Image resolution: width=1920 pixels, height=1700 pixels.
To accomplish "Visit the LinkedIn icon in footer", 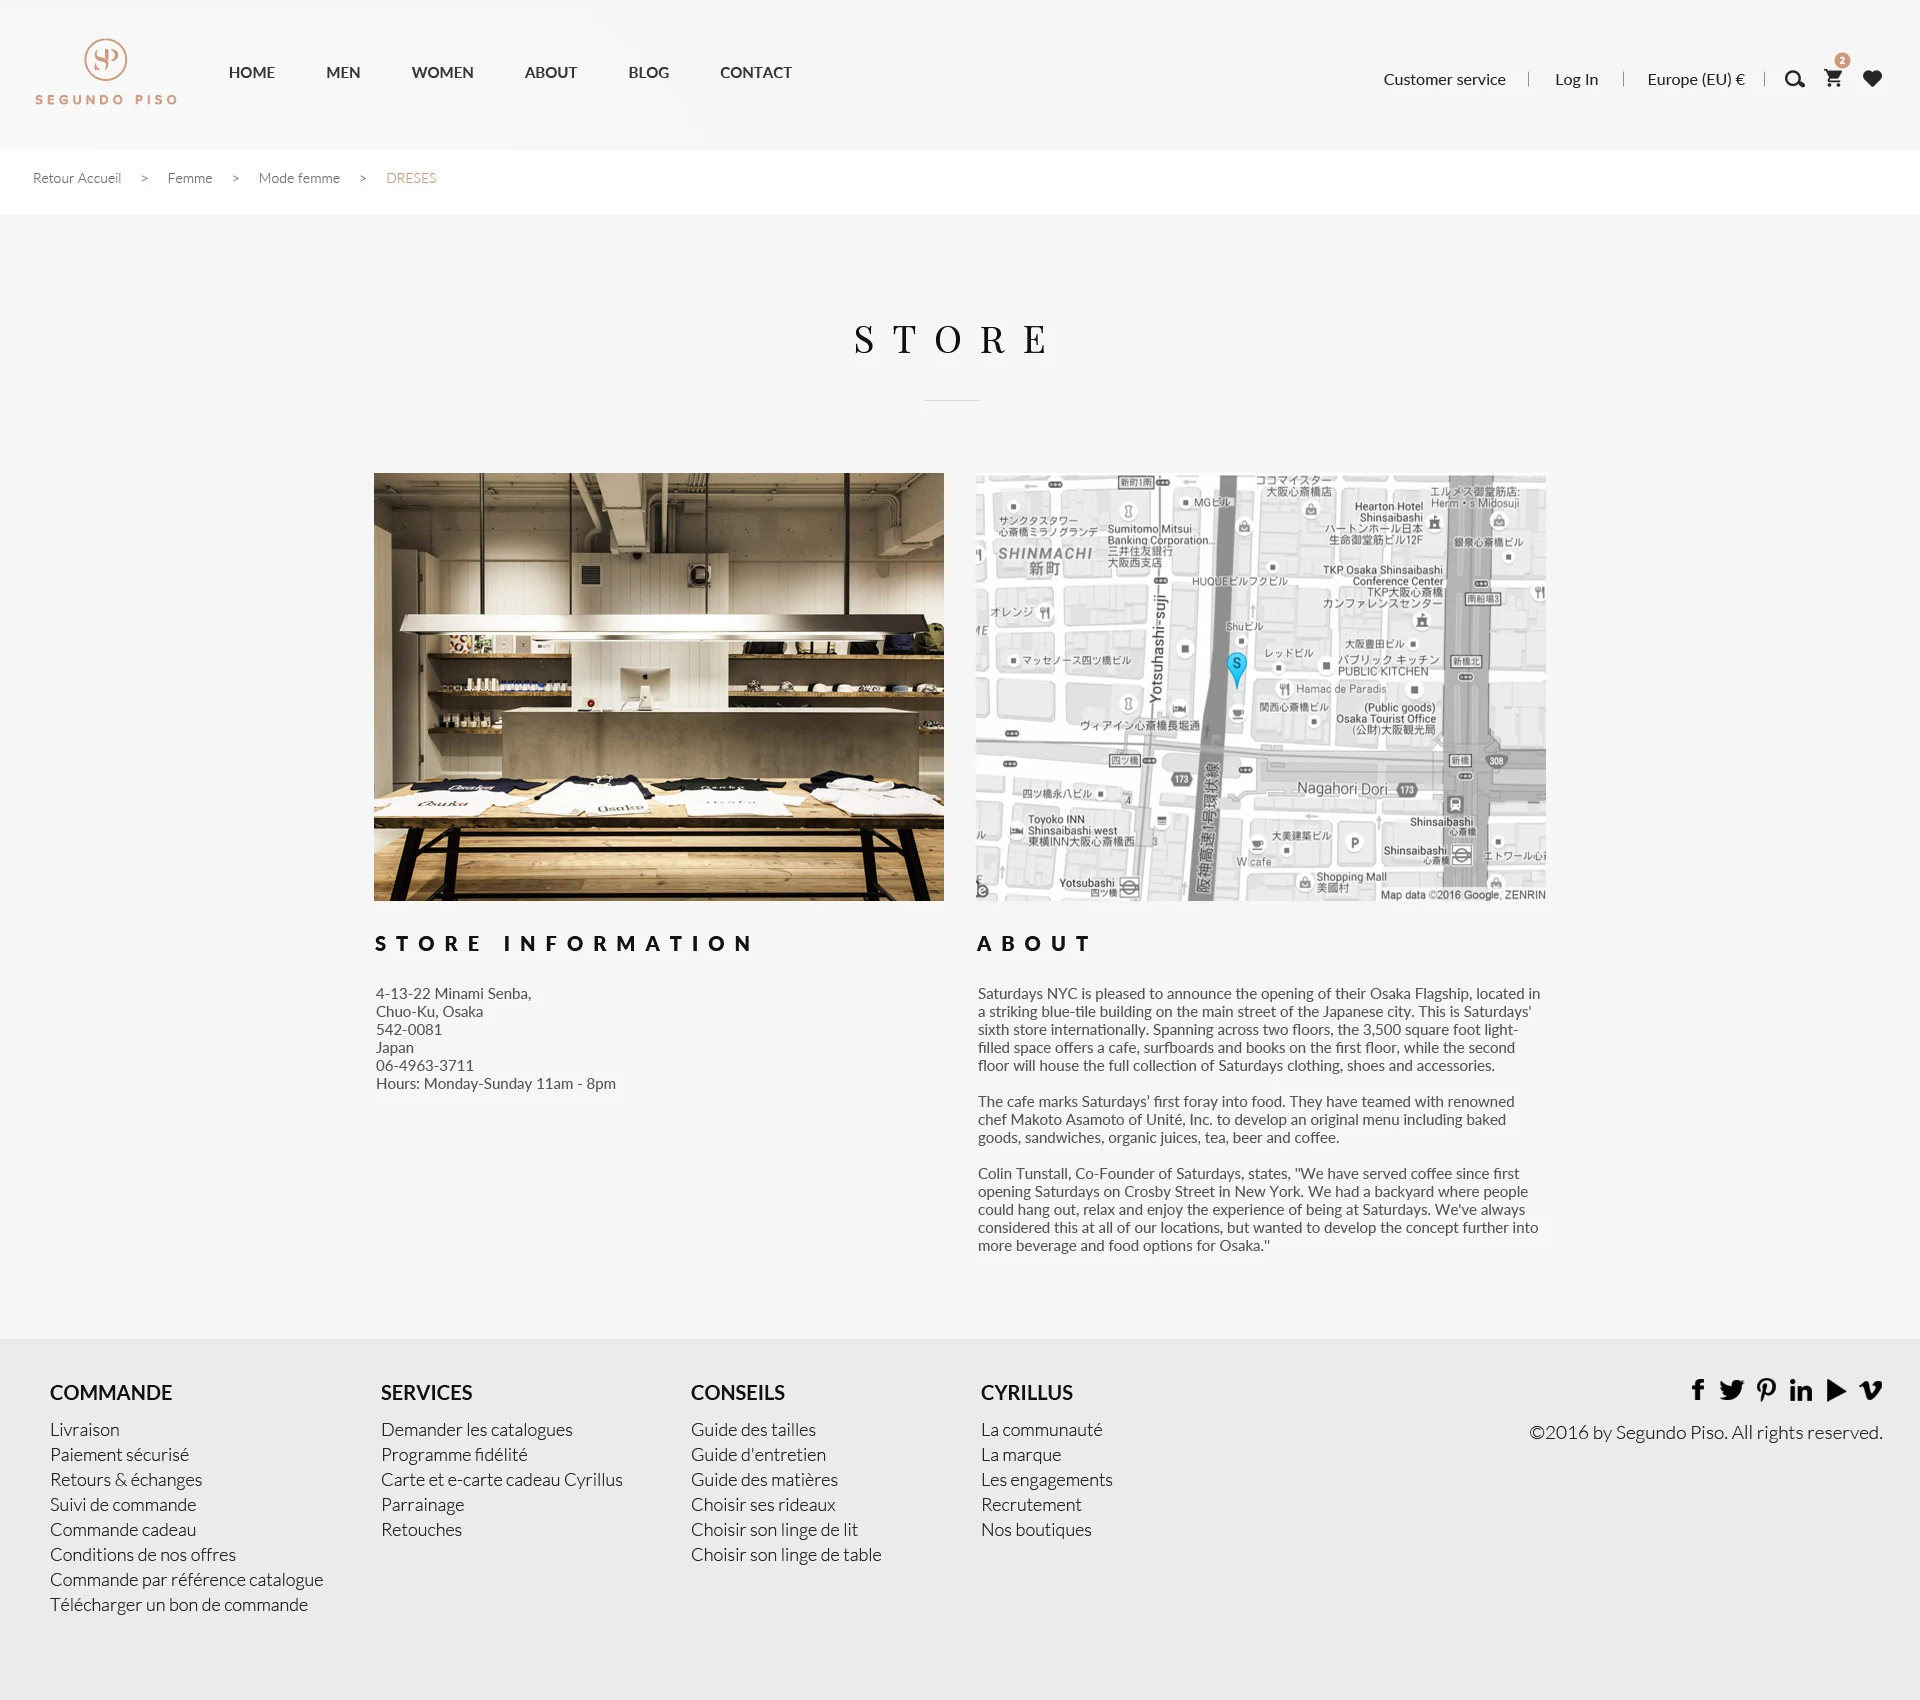I will 1801,1390.
